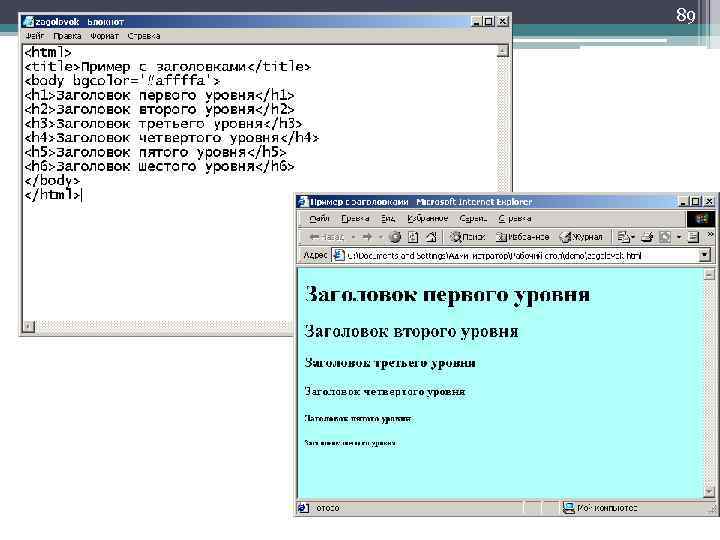
Task: Open the Правка menu in Notepad
Action: [67, 36]
